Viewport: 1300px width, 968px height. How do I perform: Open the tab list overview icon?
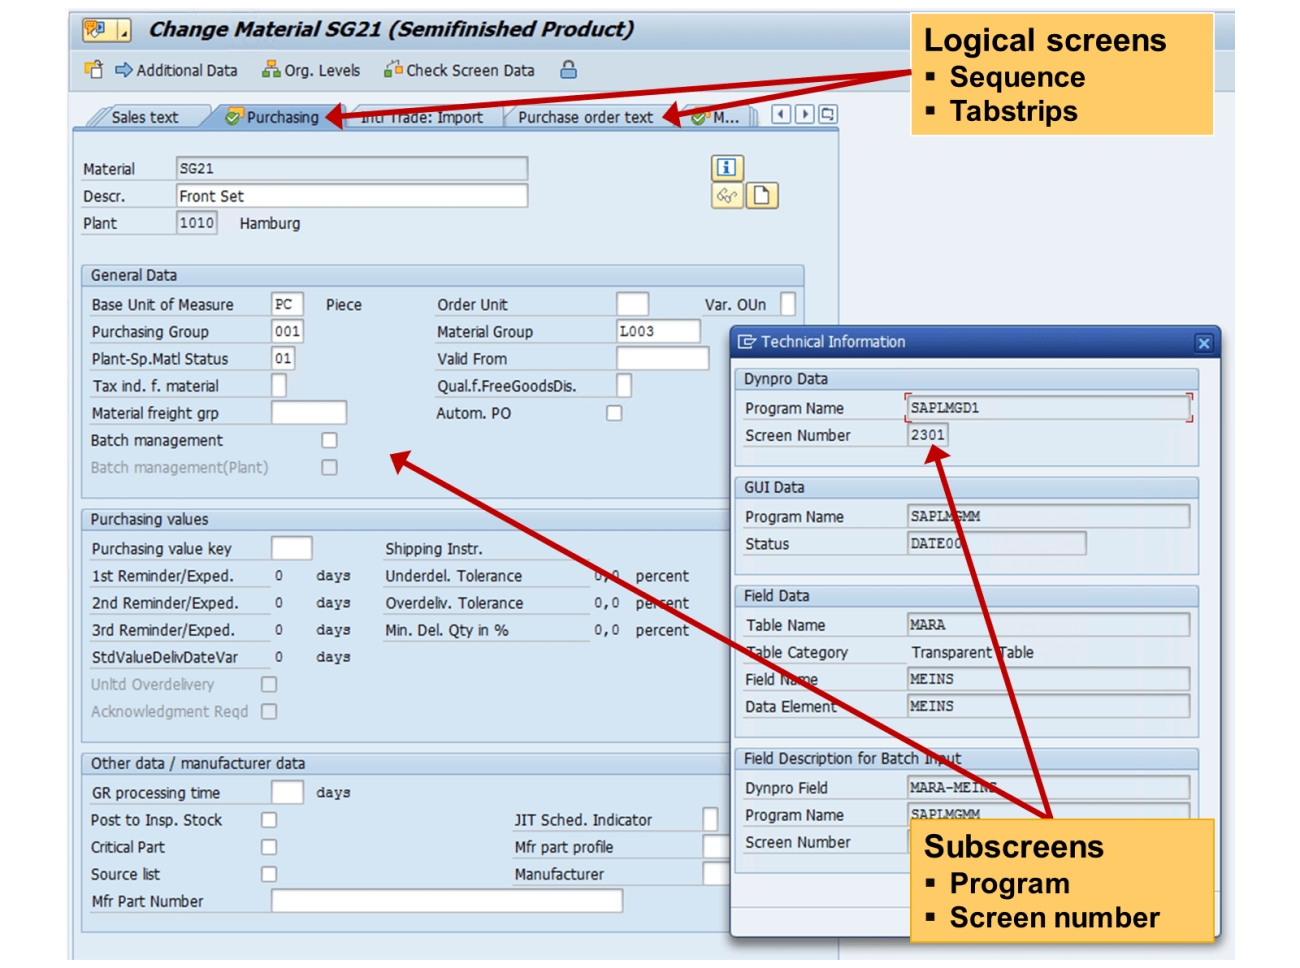(x=827, y=114)
